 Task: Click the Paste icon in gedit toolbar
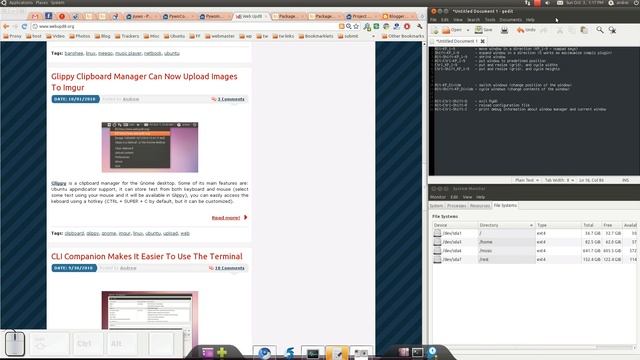pos(584,30)
